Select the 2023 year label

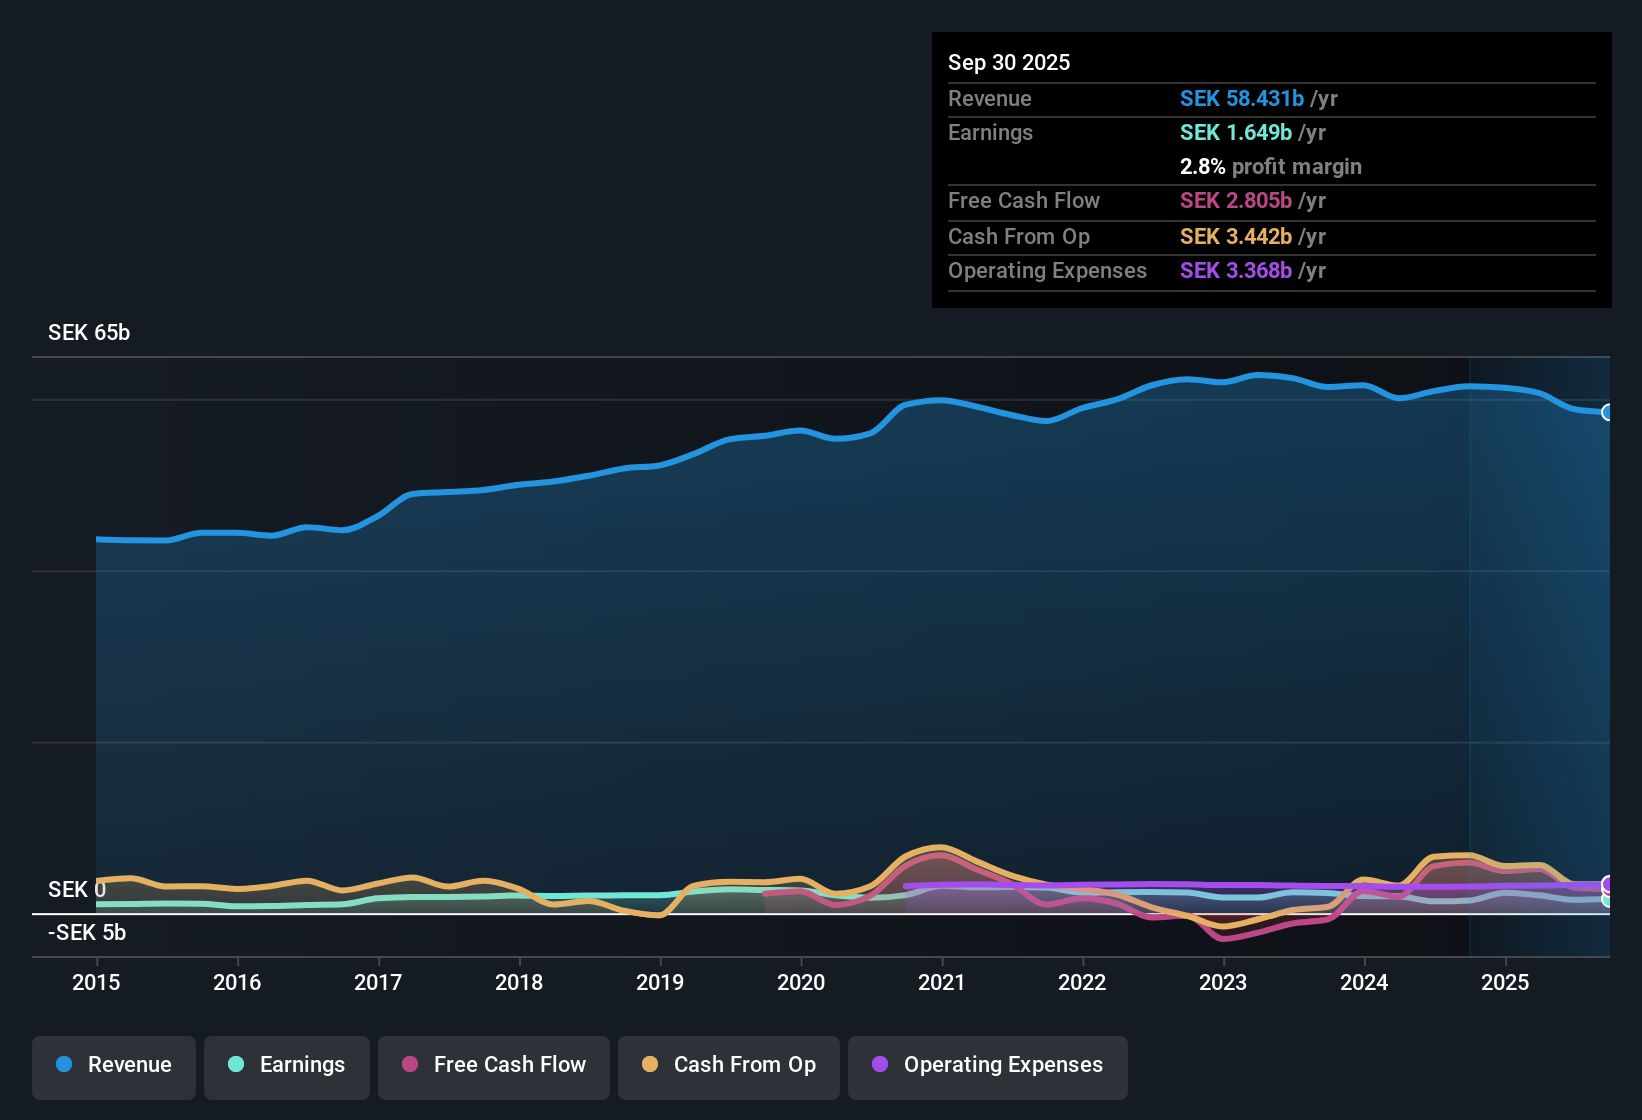[1224, 983]
